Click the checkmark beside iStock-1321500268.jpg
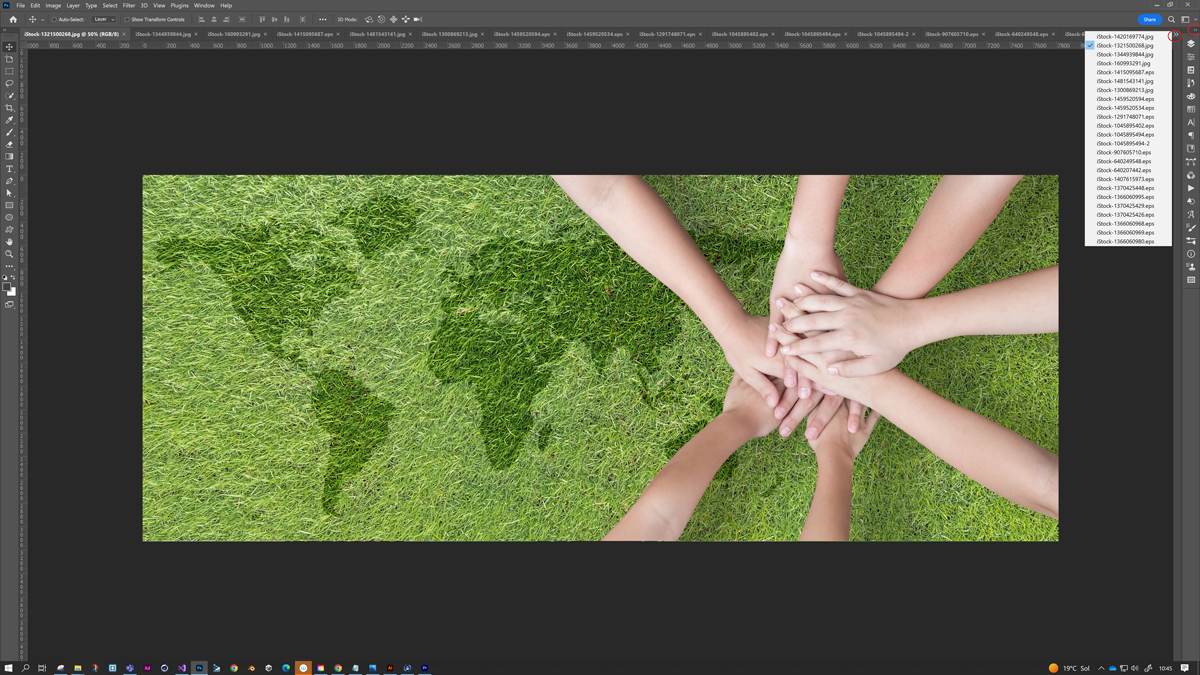 1089,46
